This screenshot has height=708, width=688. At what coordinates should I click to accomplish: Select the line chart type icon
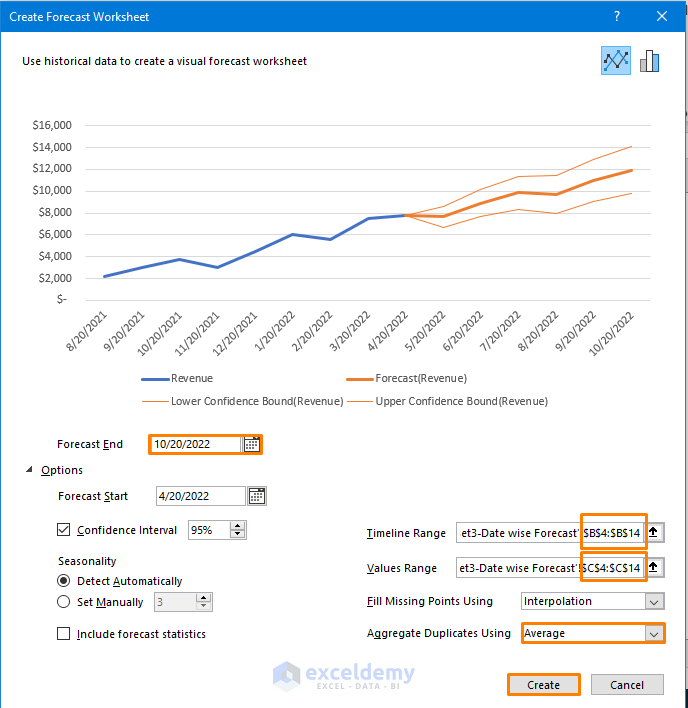pyautogui.click(x=616, y=61)
